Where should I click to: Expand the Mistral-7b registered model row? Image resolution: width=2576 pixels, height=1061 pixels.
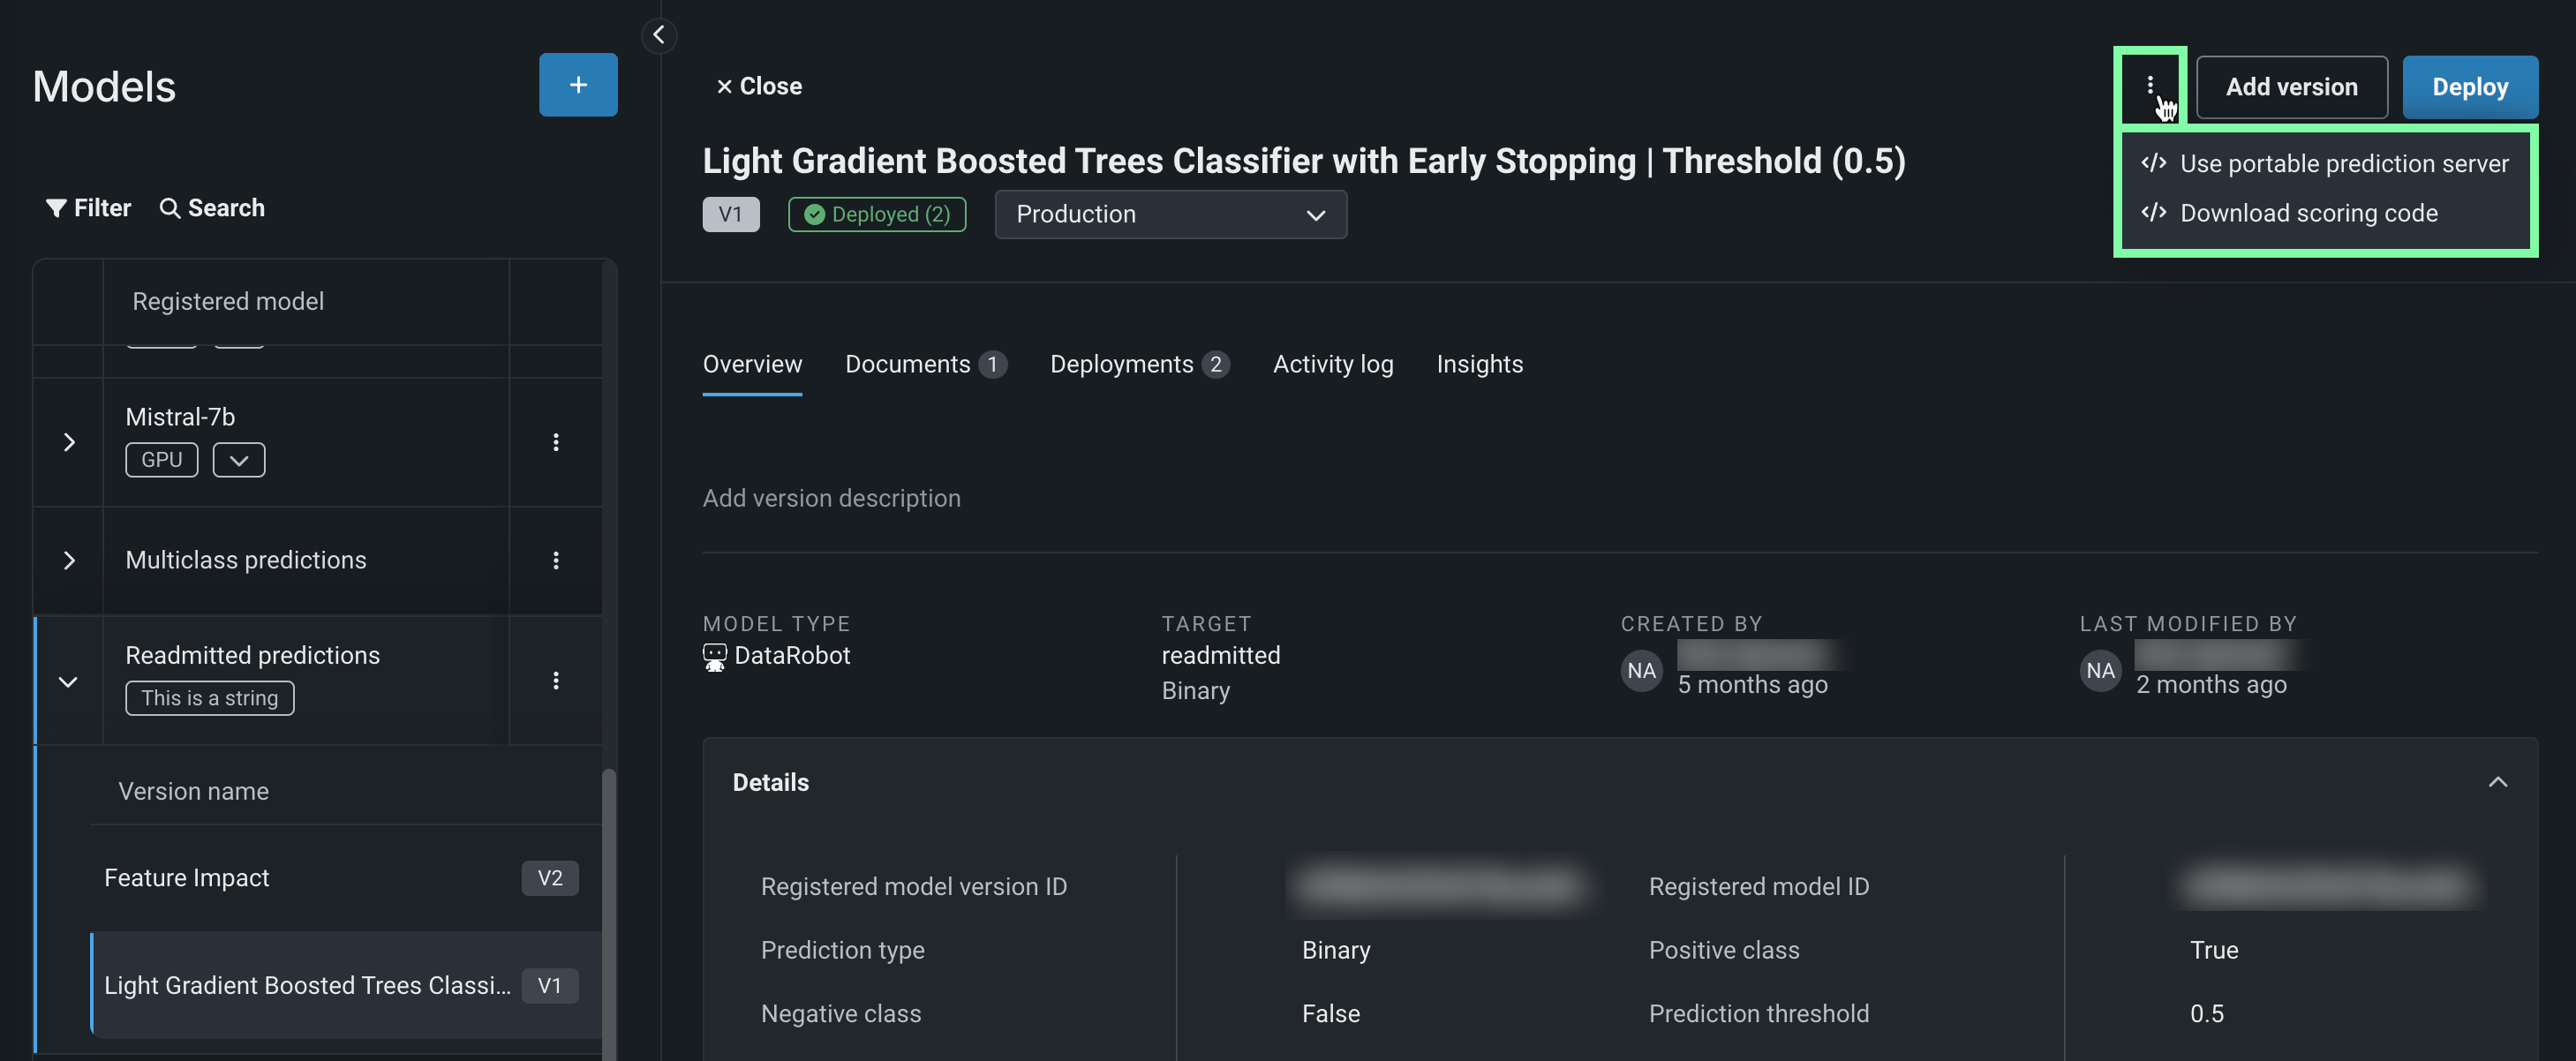69,442
